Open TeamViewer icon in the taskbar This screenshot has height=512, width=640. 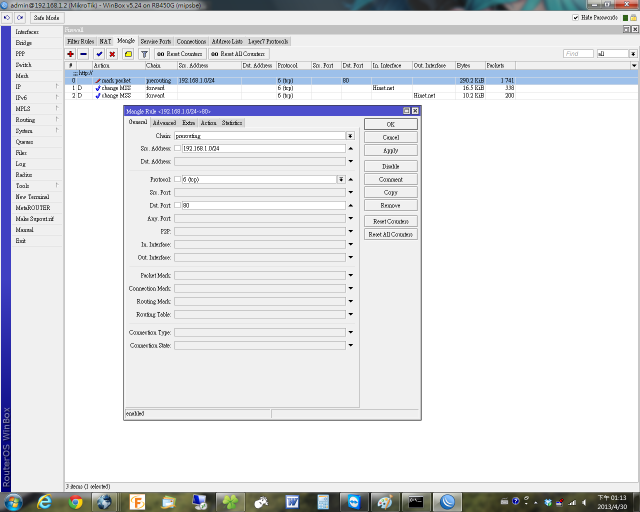[x=354, y=502]
